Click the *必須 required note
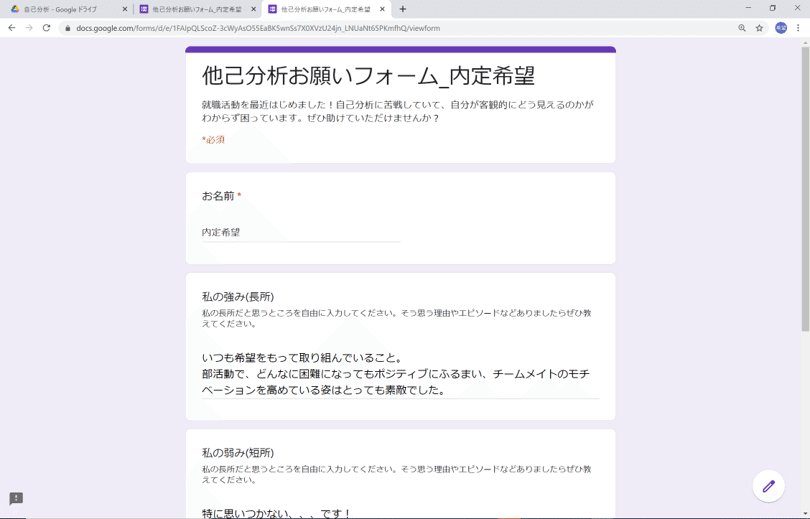The width and height of the screenshot is (810, 519). (x=213, y=139)
